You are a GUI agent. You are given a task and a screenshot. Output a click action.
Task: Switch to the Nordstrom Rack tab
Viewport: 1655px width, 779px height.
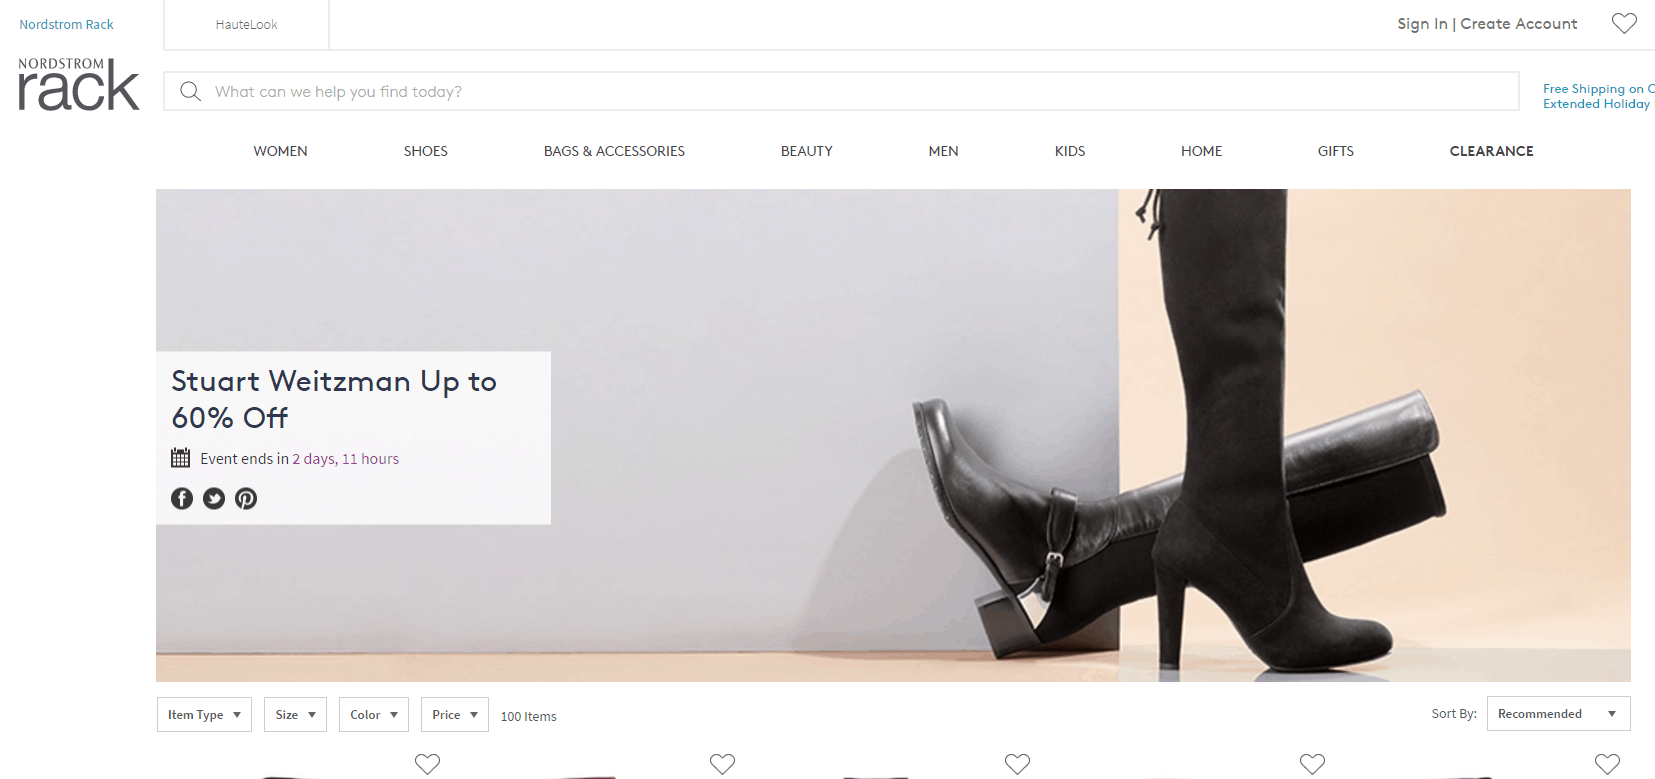66,24
